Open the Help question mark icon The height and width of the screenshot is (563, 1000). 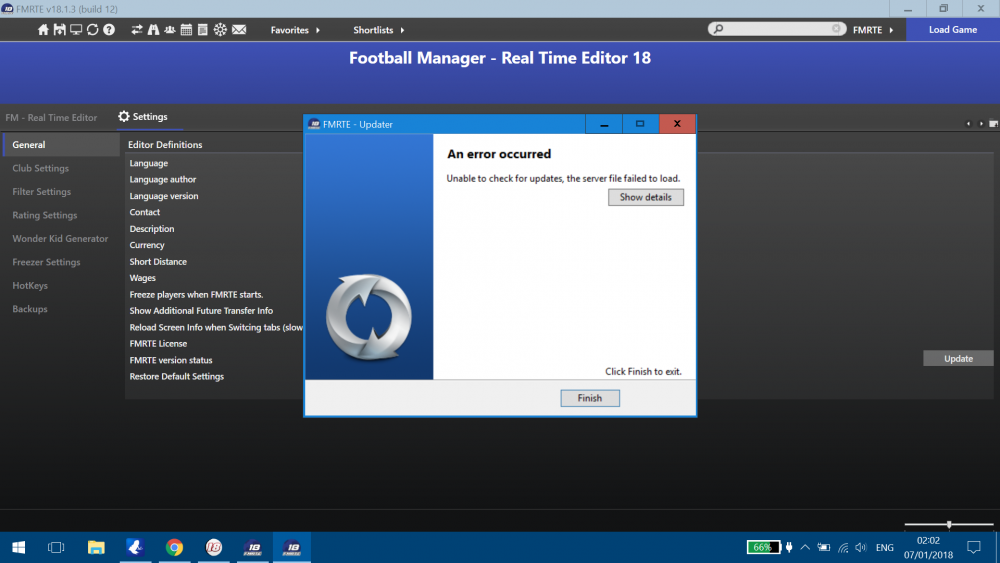[108, 30]
